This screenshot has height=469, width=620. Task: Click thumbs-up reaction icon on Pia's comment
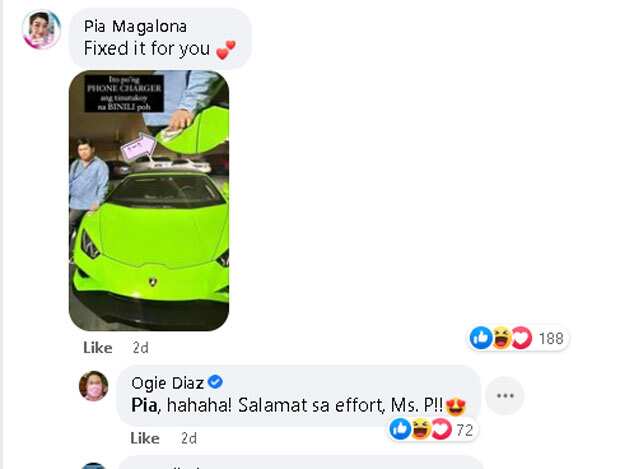pyautogui.click(x=481, y=338)
